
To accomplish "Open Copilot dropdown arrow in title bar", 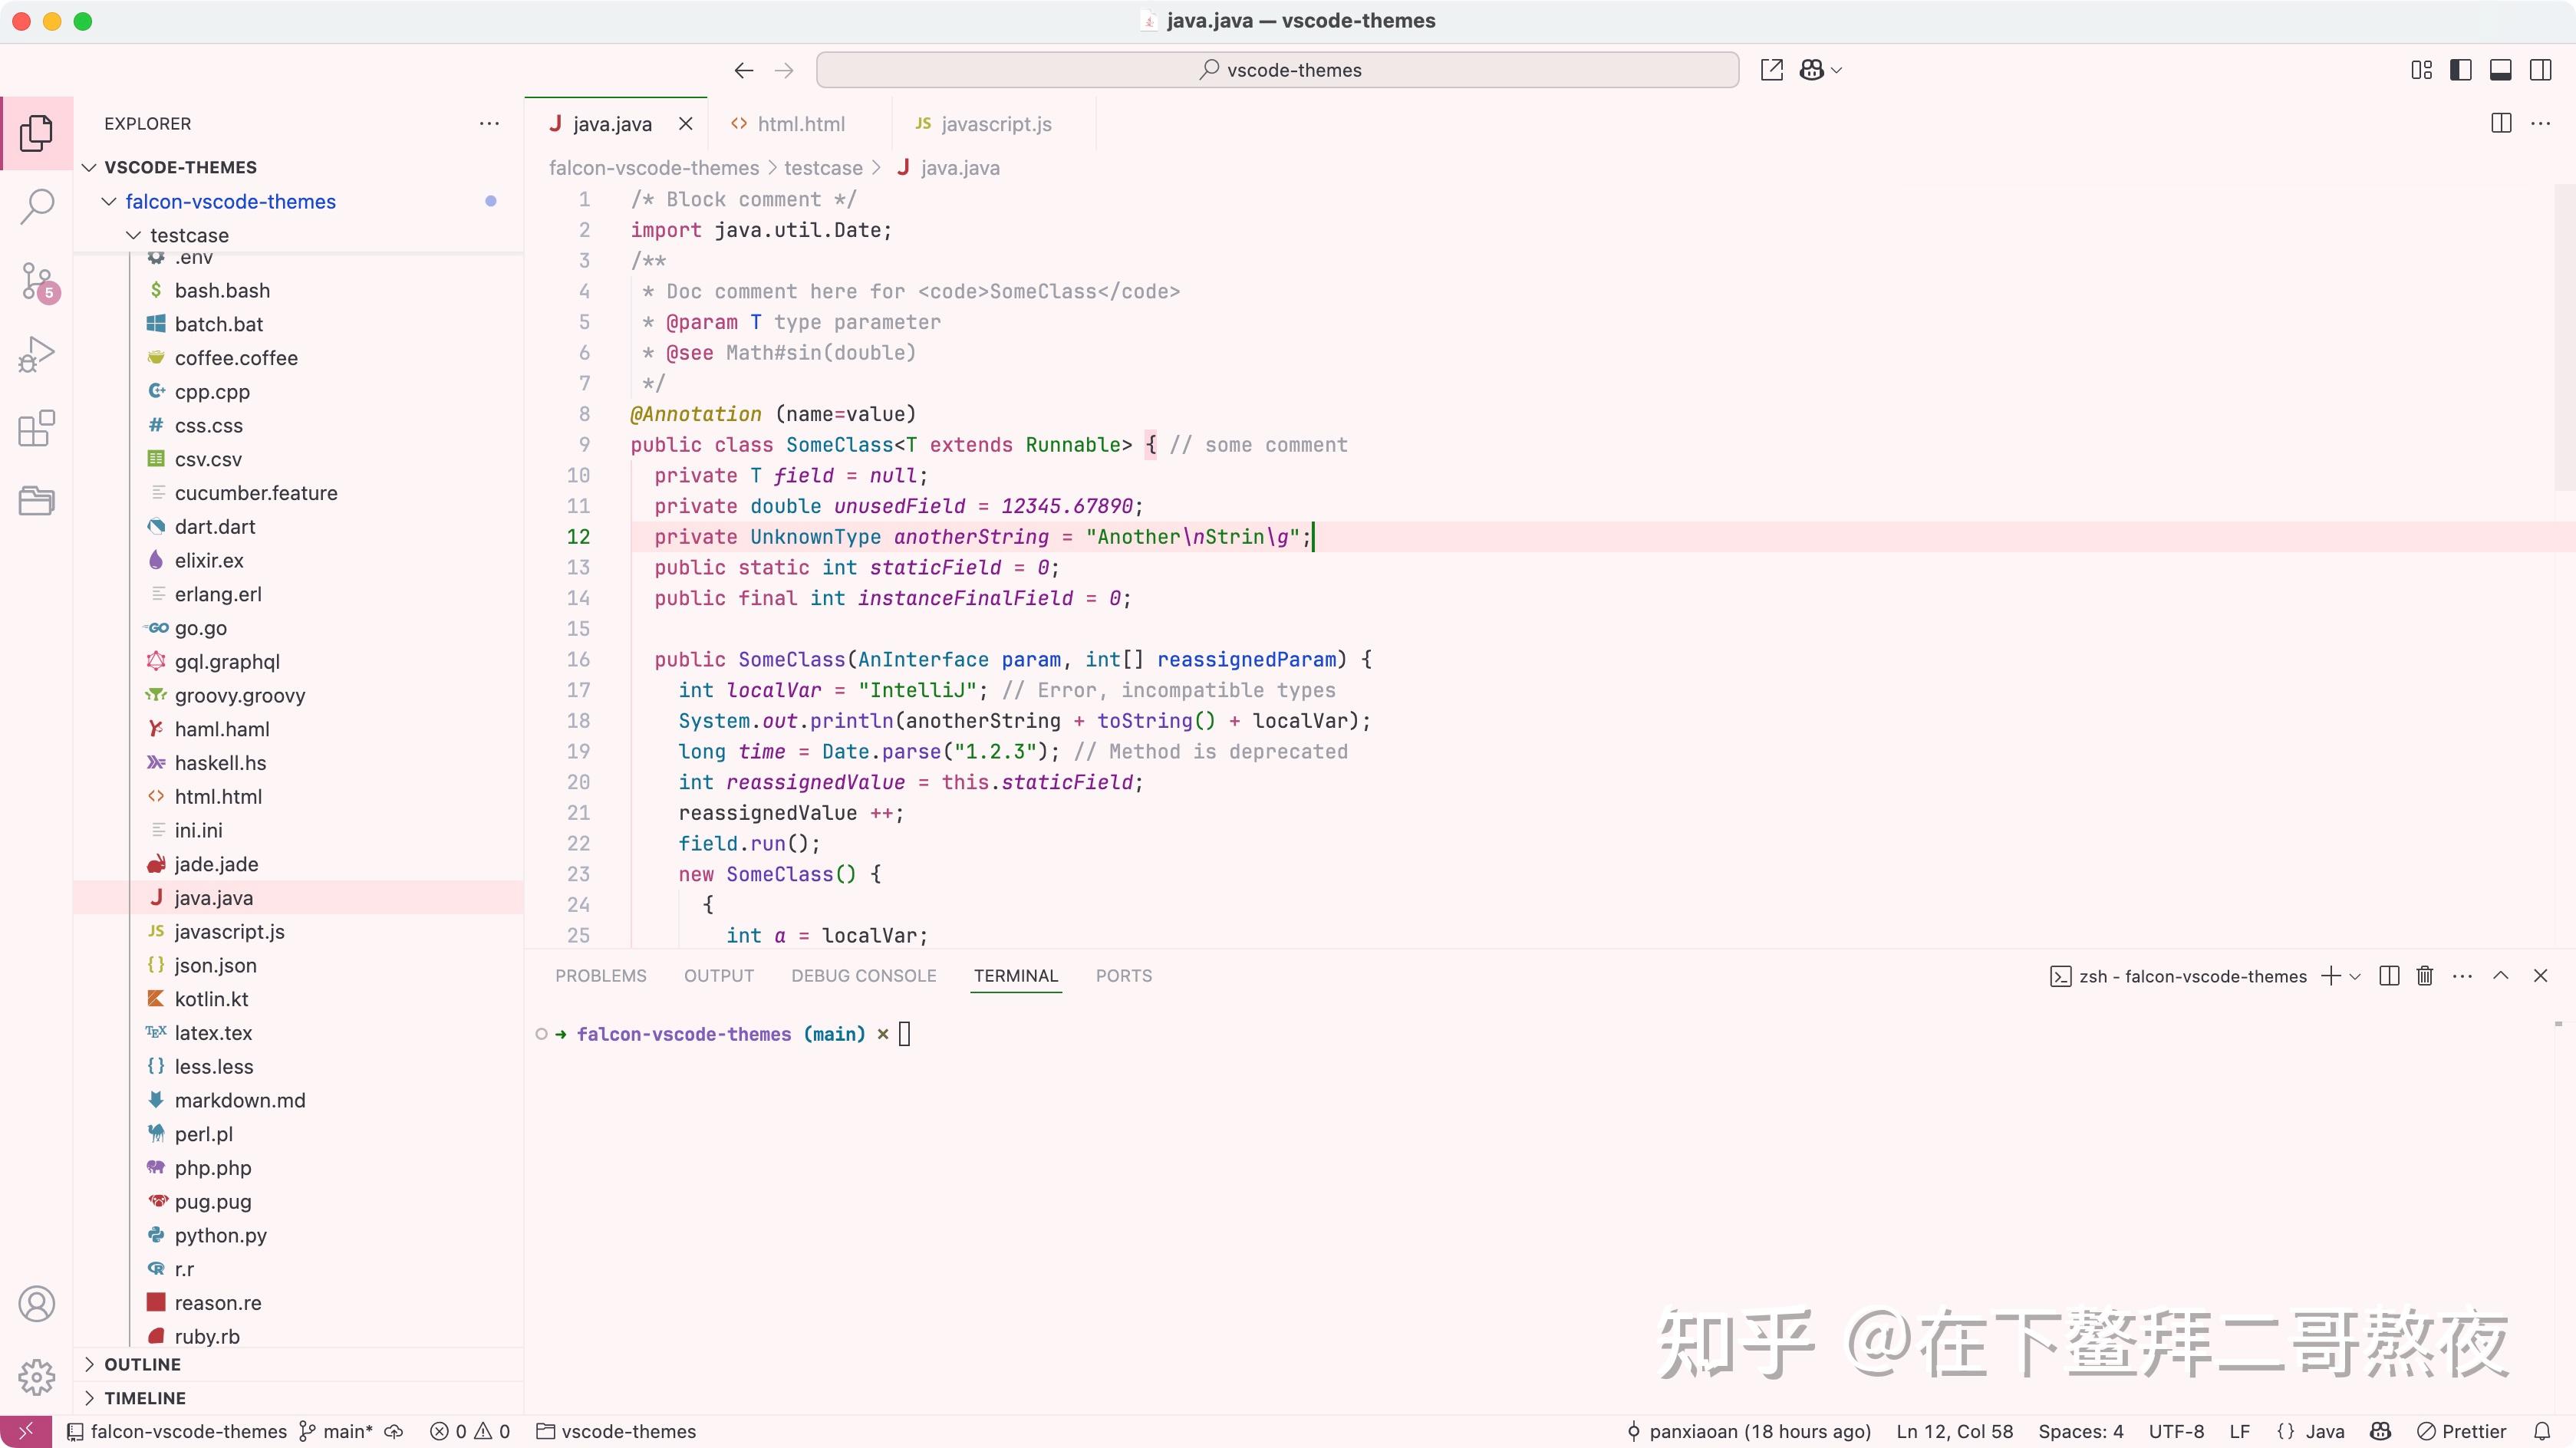I will point(1836,70).
